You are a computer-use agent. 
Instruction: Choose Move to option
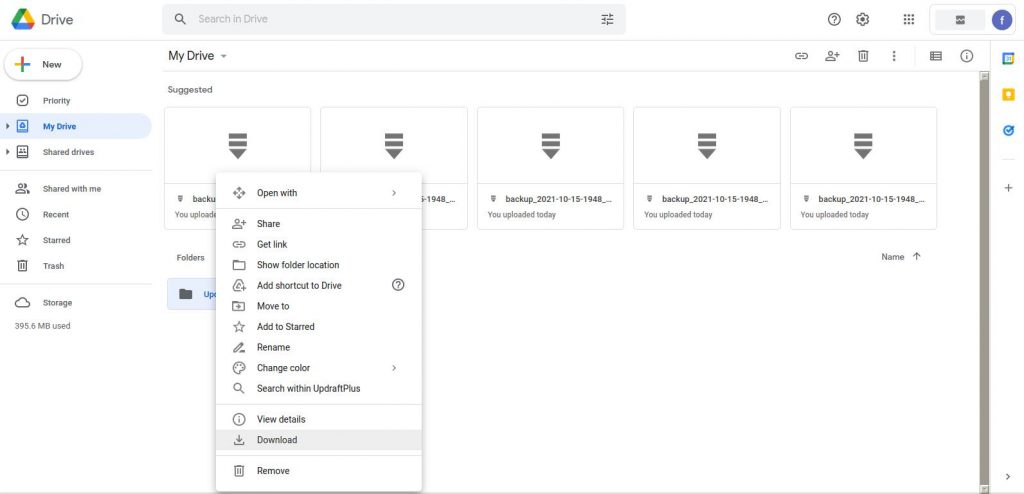point(319,306)
